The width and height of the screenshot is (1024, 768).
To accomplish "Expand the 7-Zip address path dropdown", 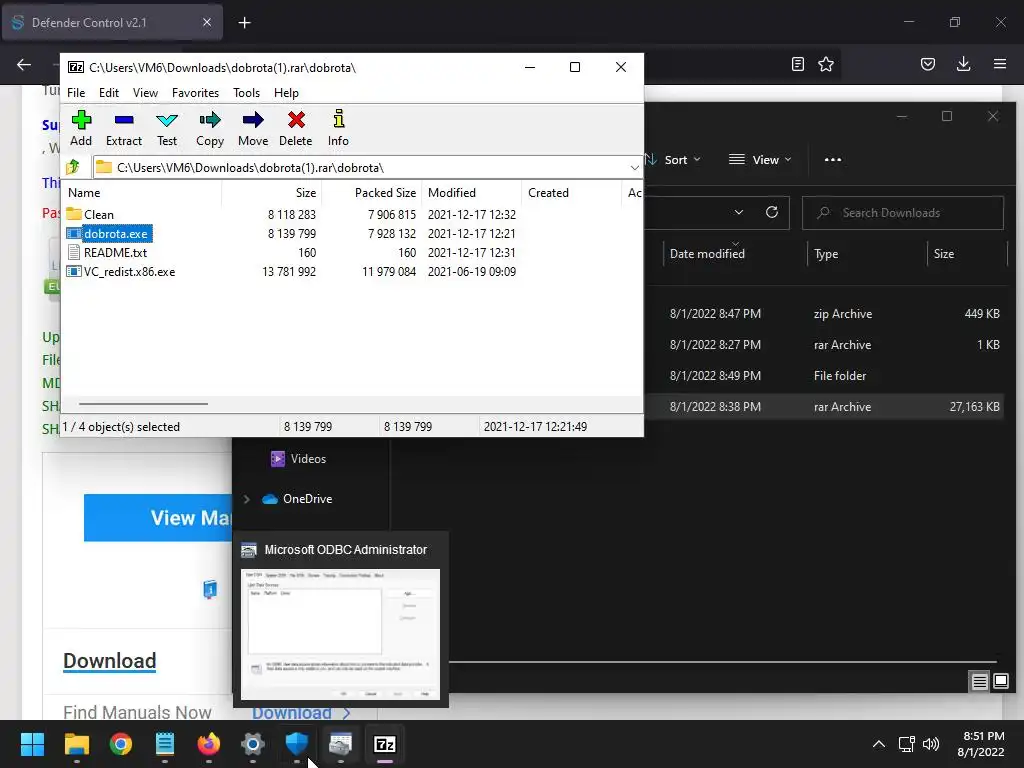I will pos(634,168).
